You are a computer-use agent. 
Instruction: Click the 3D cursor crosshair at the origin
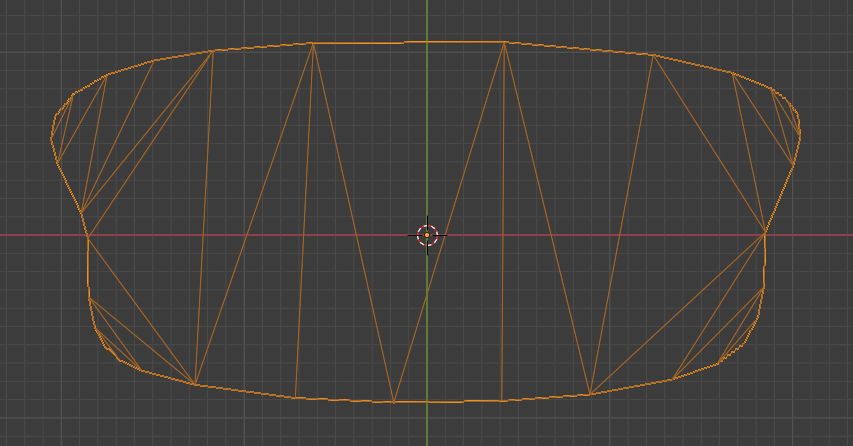pyautogui.click(x=427, y=235)
